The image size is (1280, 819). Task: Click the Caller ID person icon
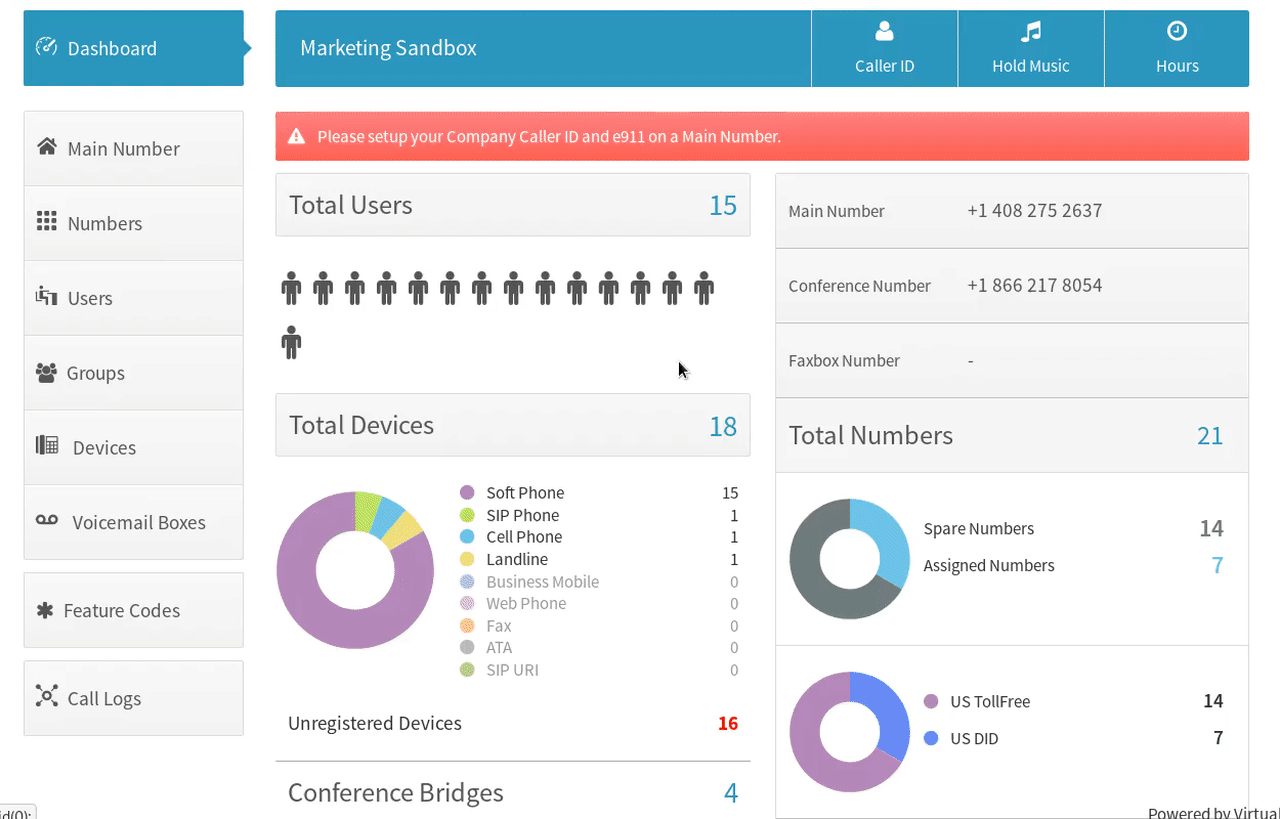[x=884, y=32]
